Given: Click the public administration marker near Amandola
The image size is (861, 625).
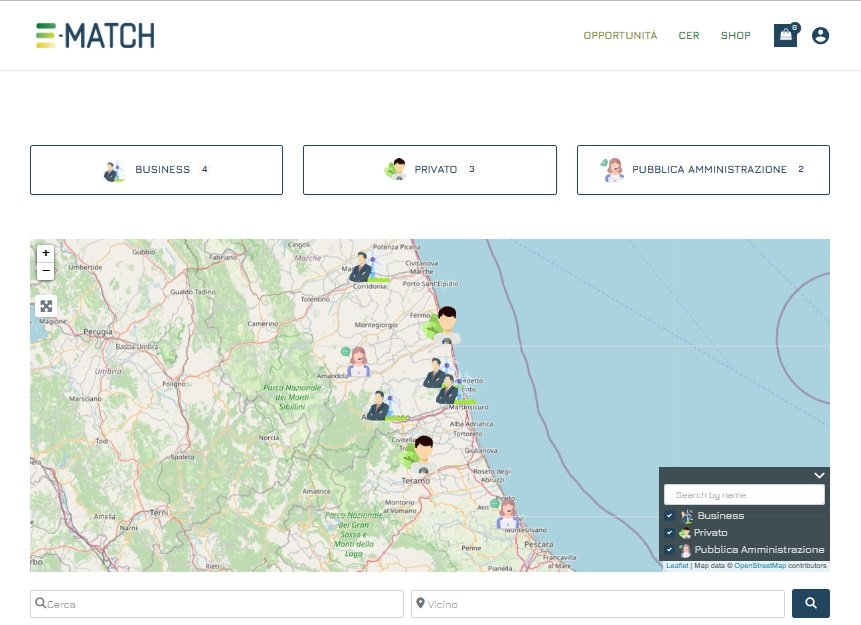Looking at the screenshot, I should pos(358,360).
